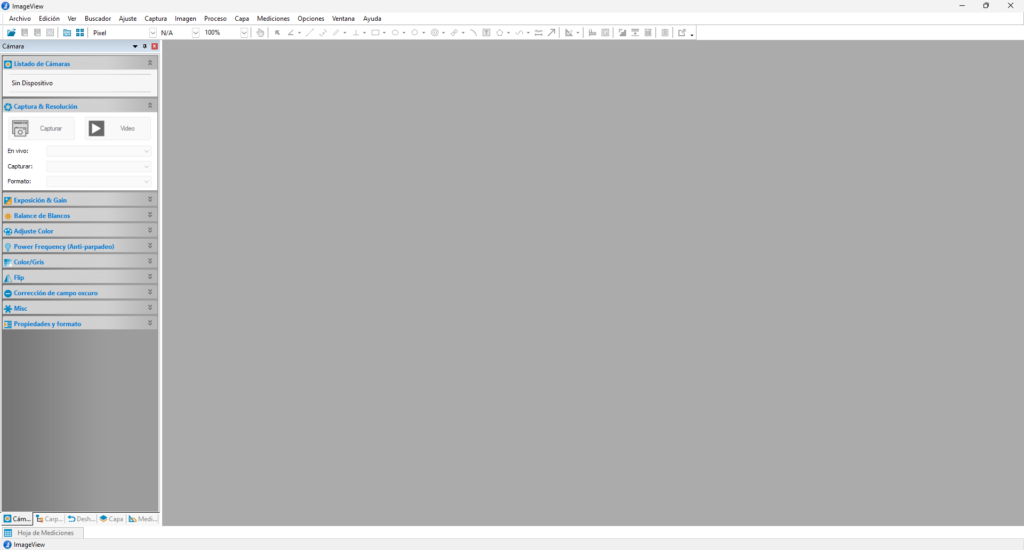Switch to the Medi... bottom tab
Viewport: 1024px width, 550px height.
142,519
